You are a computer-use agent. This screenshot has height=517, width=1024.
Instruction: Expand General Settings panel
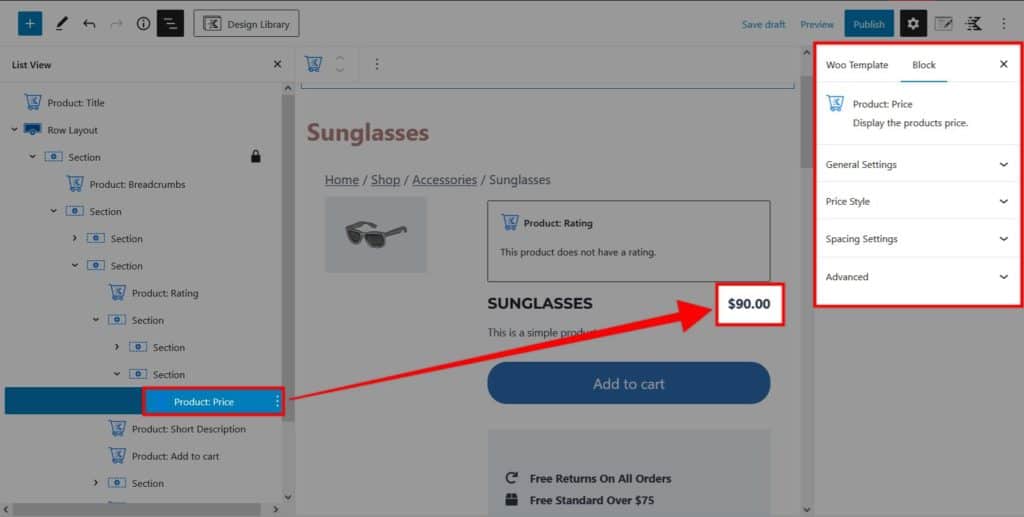tap(917, 164)
